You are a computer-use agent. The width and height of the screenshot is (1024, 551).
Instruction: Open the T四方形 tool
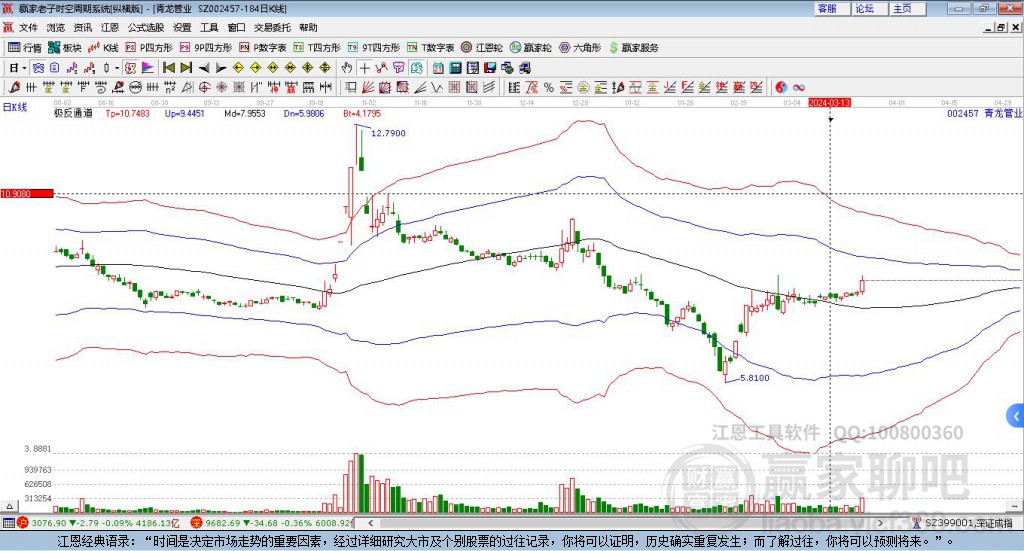(317, 48)
